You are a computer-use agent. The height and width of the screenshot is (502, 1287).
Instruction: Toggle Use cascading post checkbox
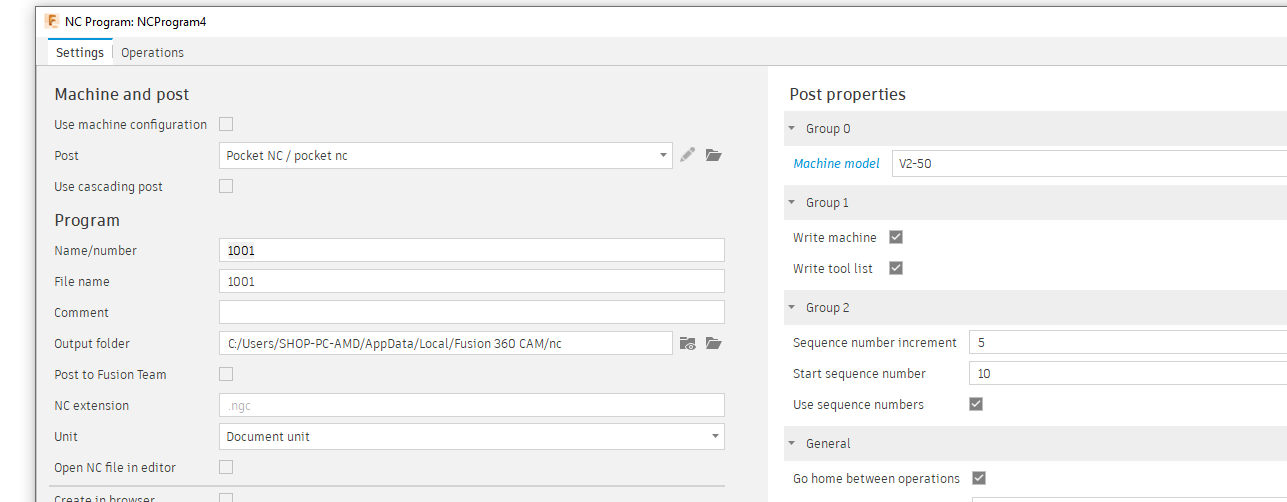226,186
